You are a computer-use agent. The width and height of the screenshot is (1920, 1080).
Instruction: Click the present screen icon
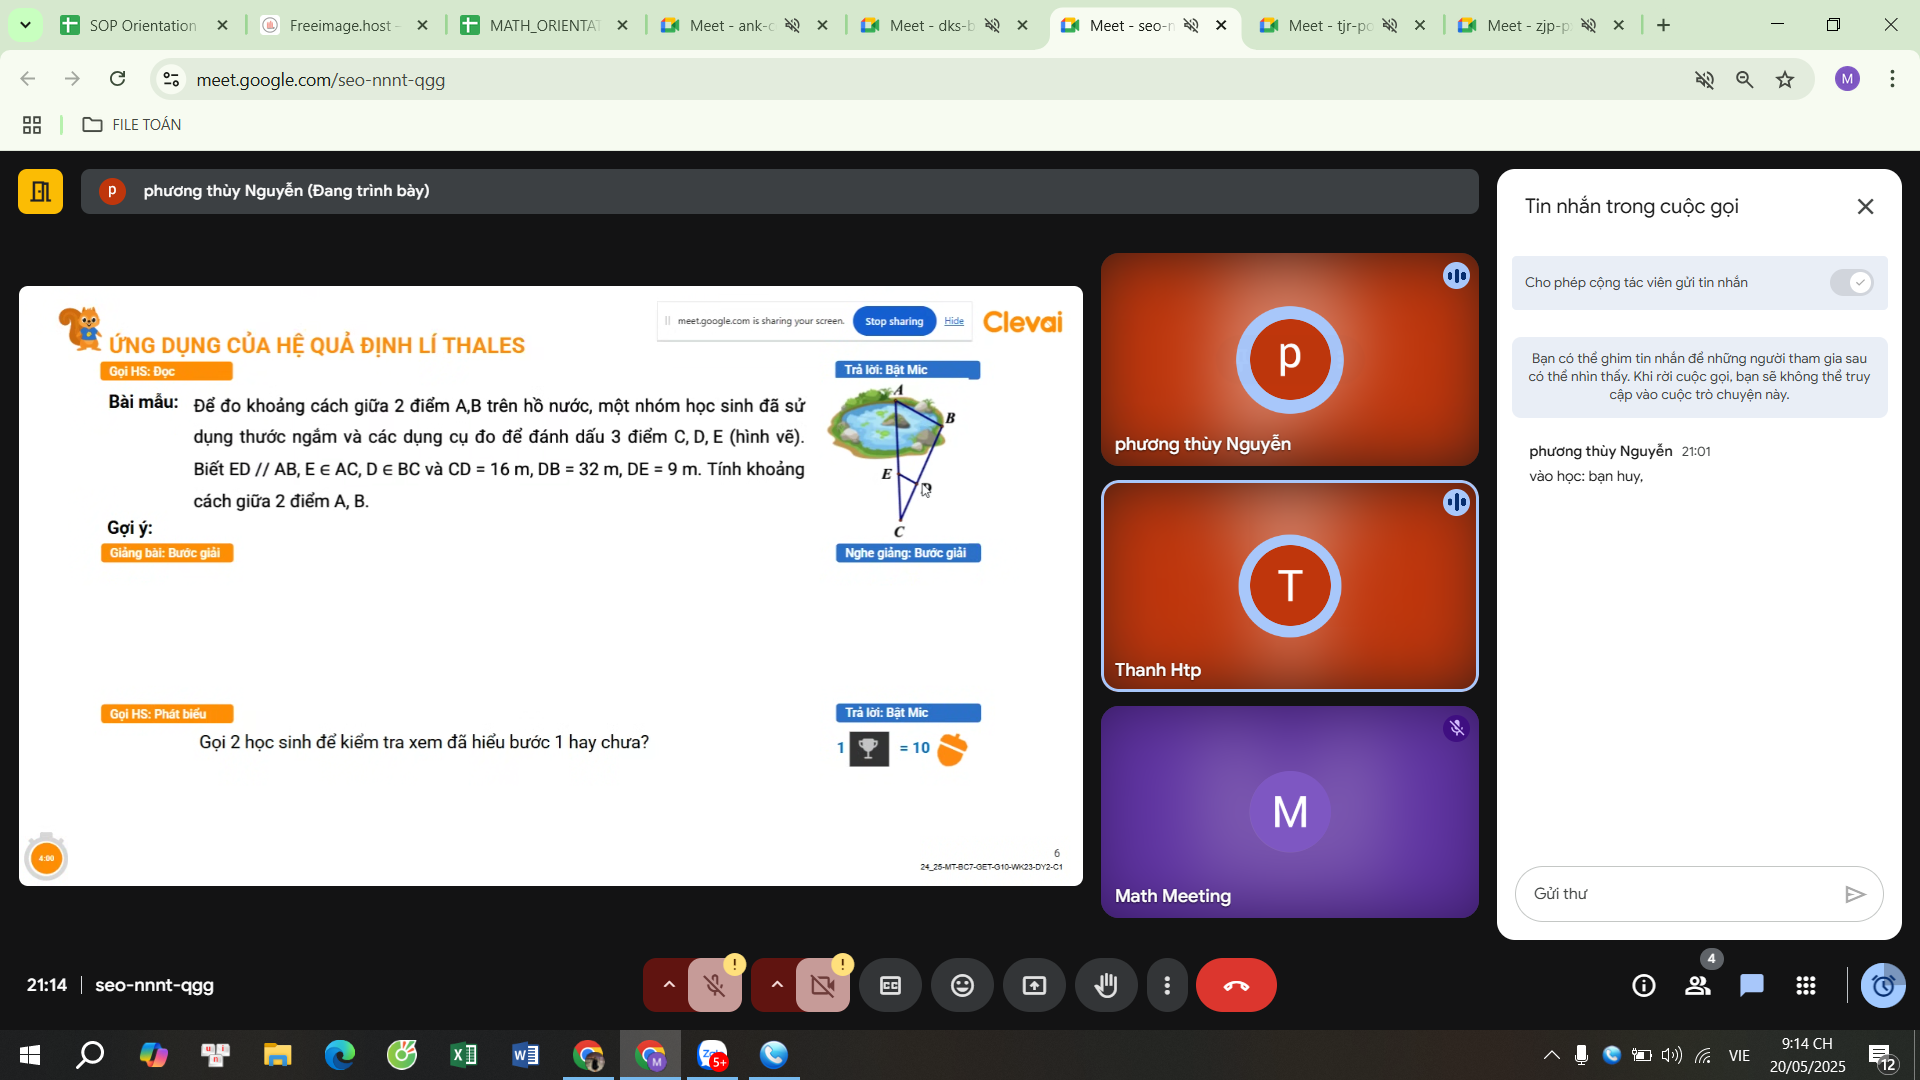tap(1034, 986)
